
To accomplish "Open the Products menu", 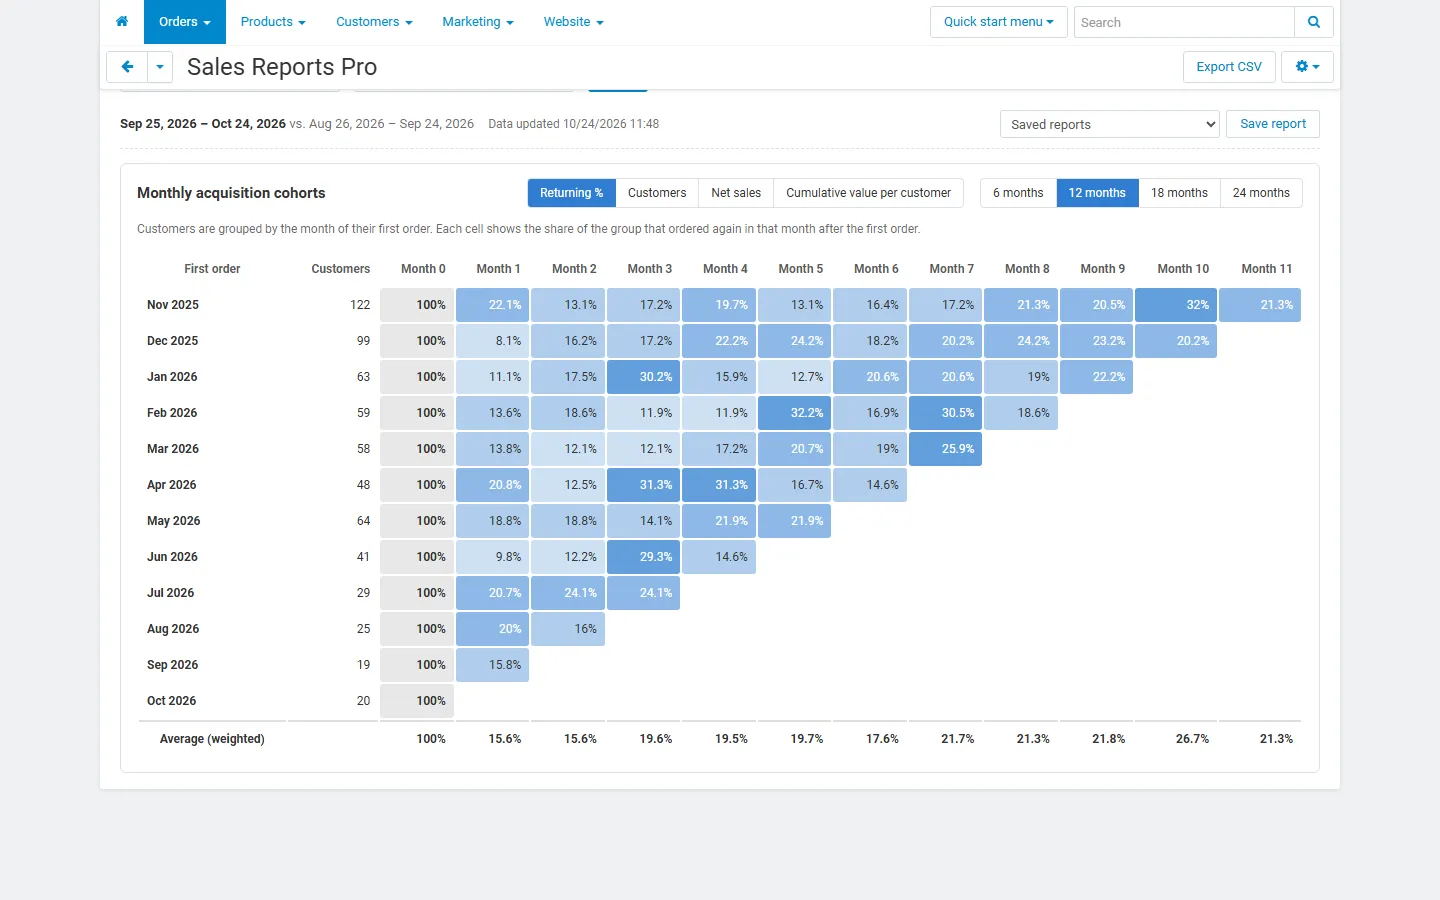I will 273,22.
